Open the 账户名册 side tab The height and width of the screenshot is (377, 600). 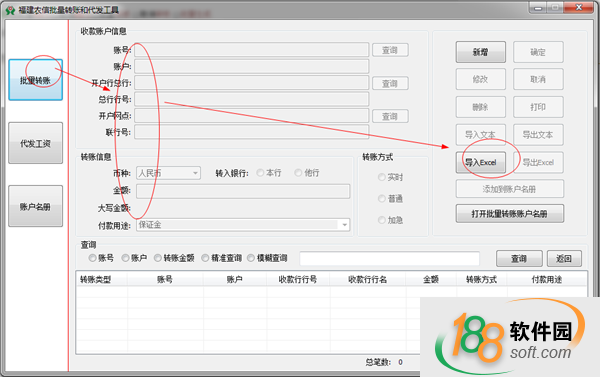tap(36, 206)
